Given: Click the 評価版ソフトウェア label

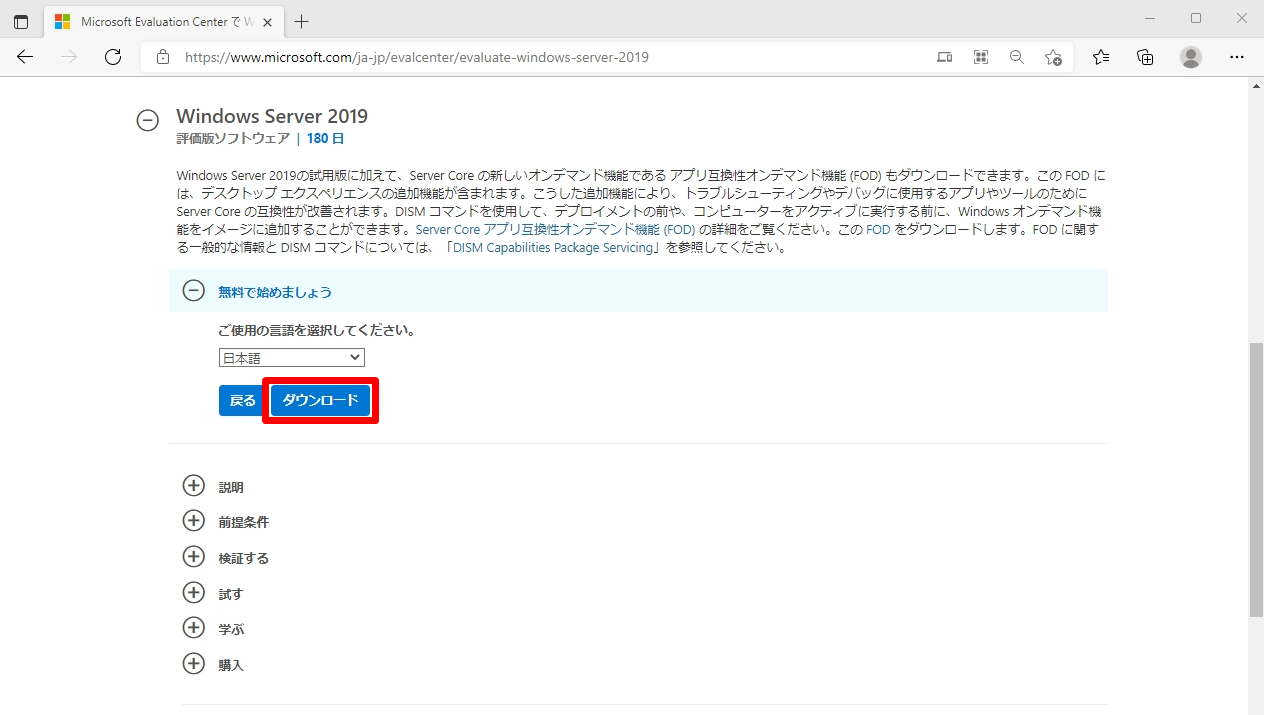Looking at the screenshot, I should [233, 139].
